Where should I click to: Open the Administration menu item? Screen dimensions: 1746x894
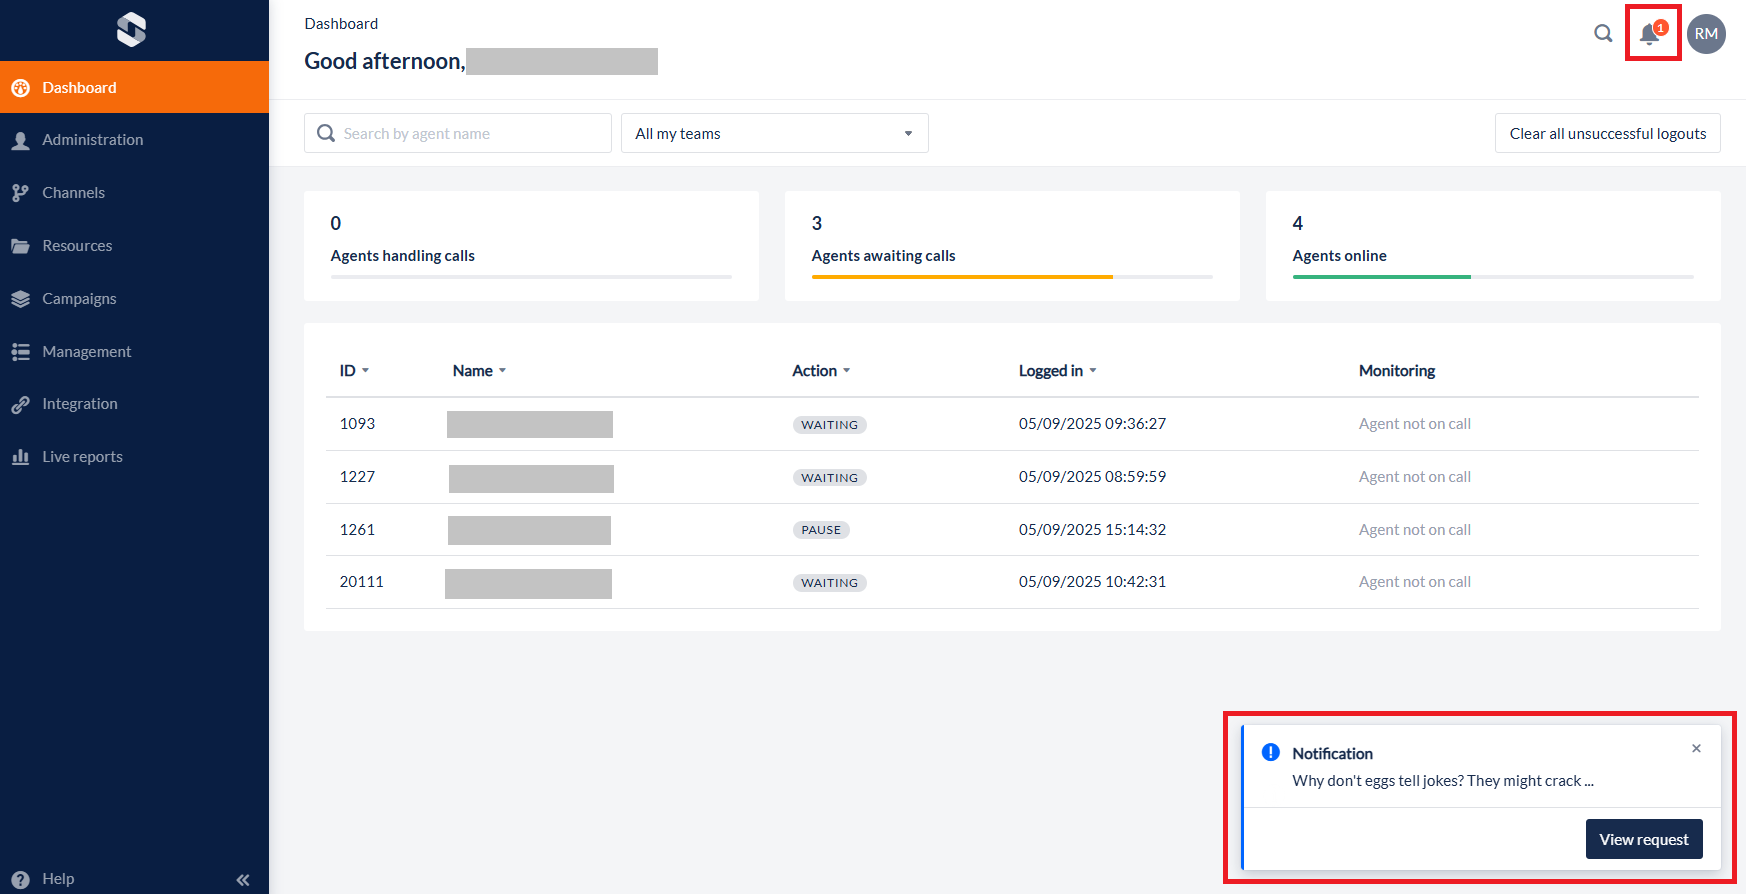(x=92, y=140)
